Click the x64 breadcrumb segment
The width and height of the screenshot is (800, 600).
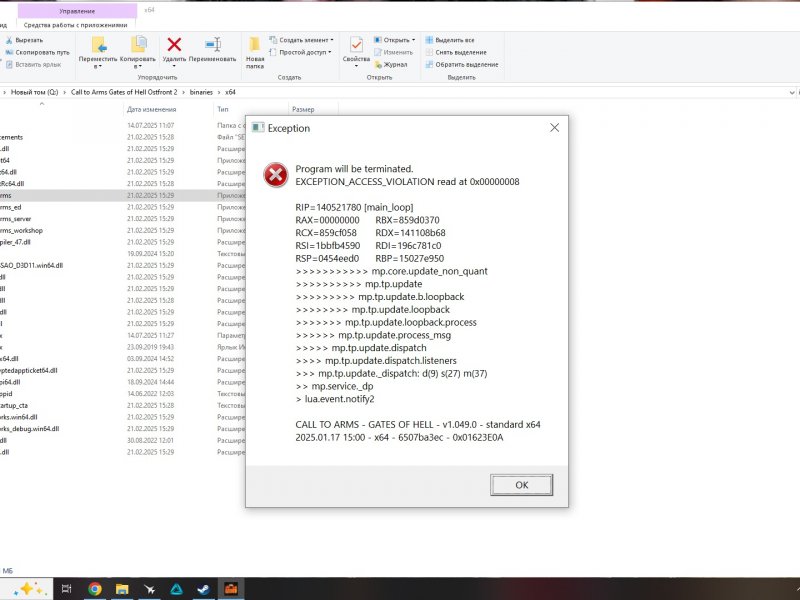tap(230, 92)
